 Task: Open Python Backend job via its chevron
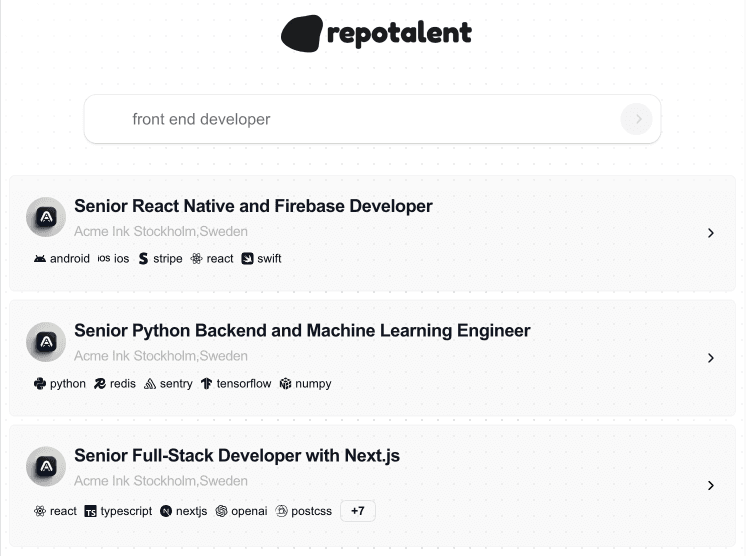pyautogui.click(x=711, y=358)
